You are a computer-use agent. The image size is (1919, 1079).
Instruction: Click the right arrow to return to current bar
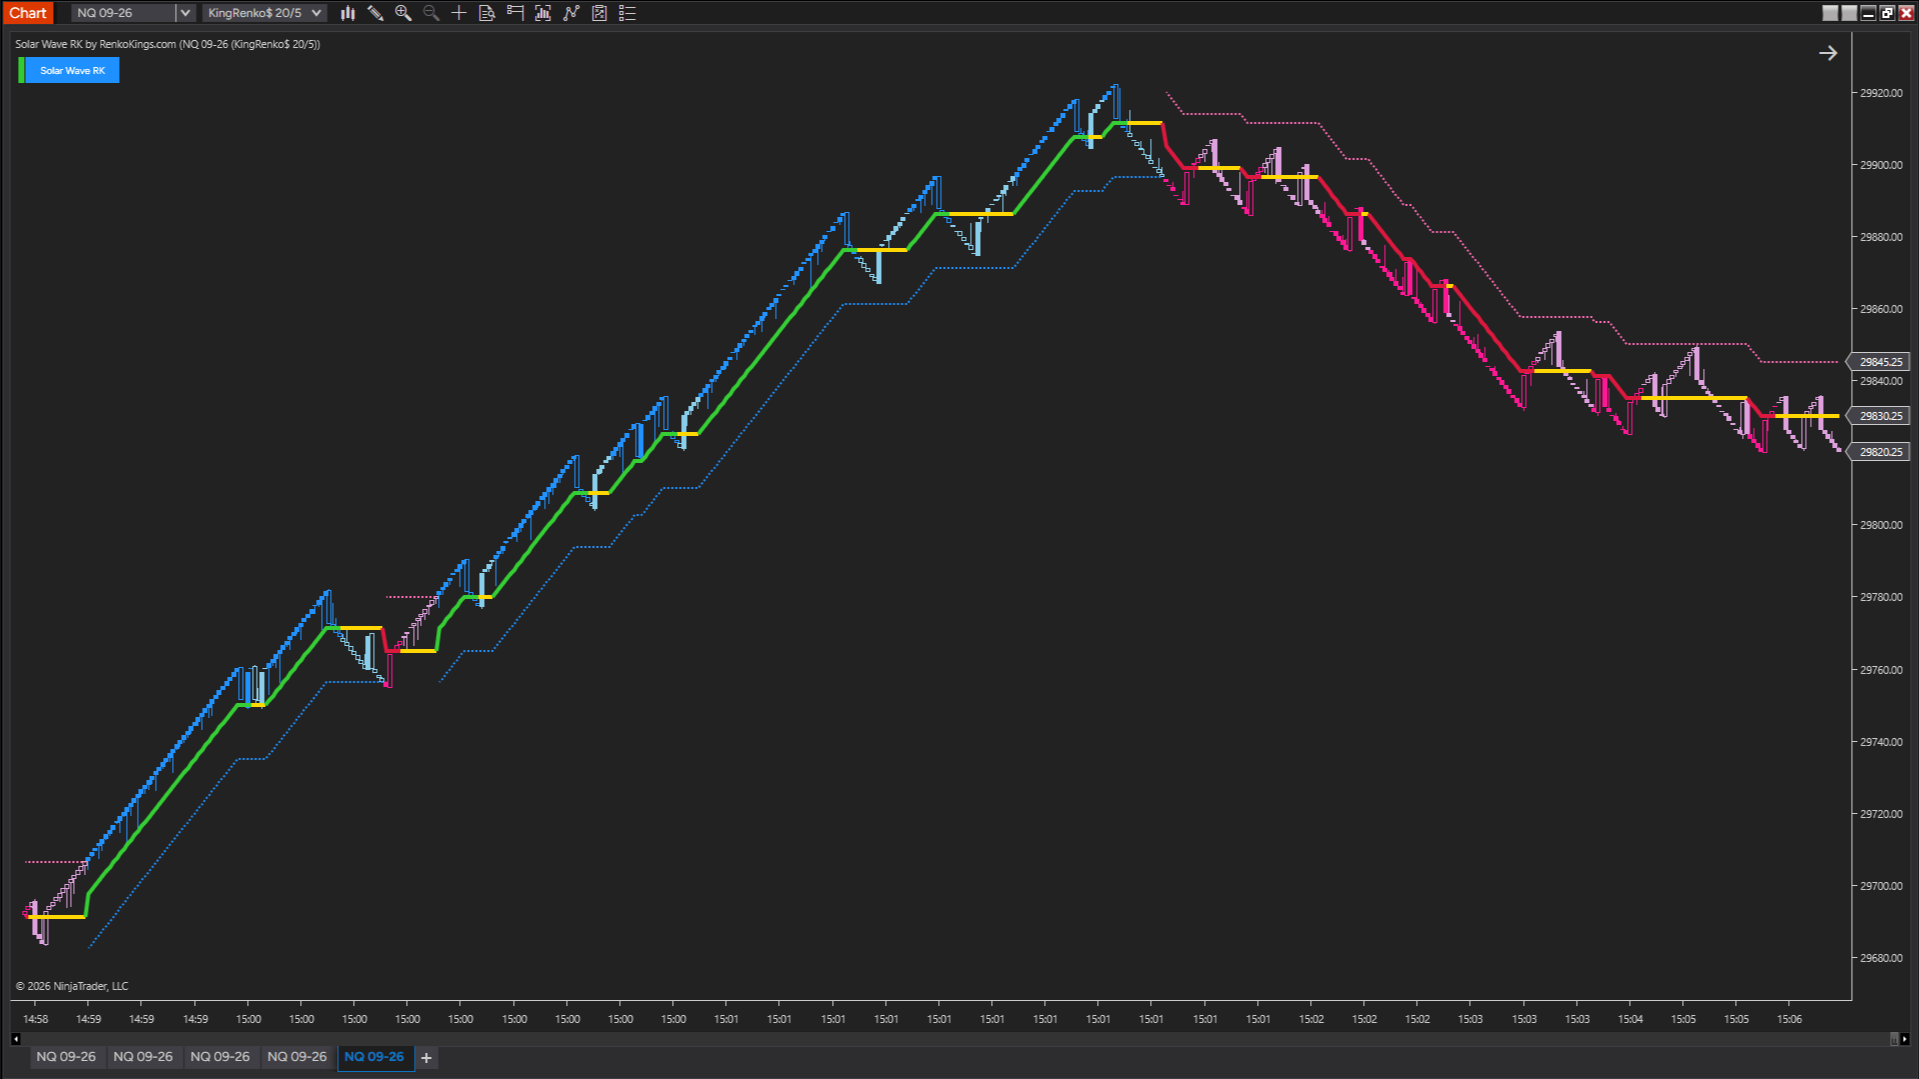coord(1827,53)
